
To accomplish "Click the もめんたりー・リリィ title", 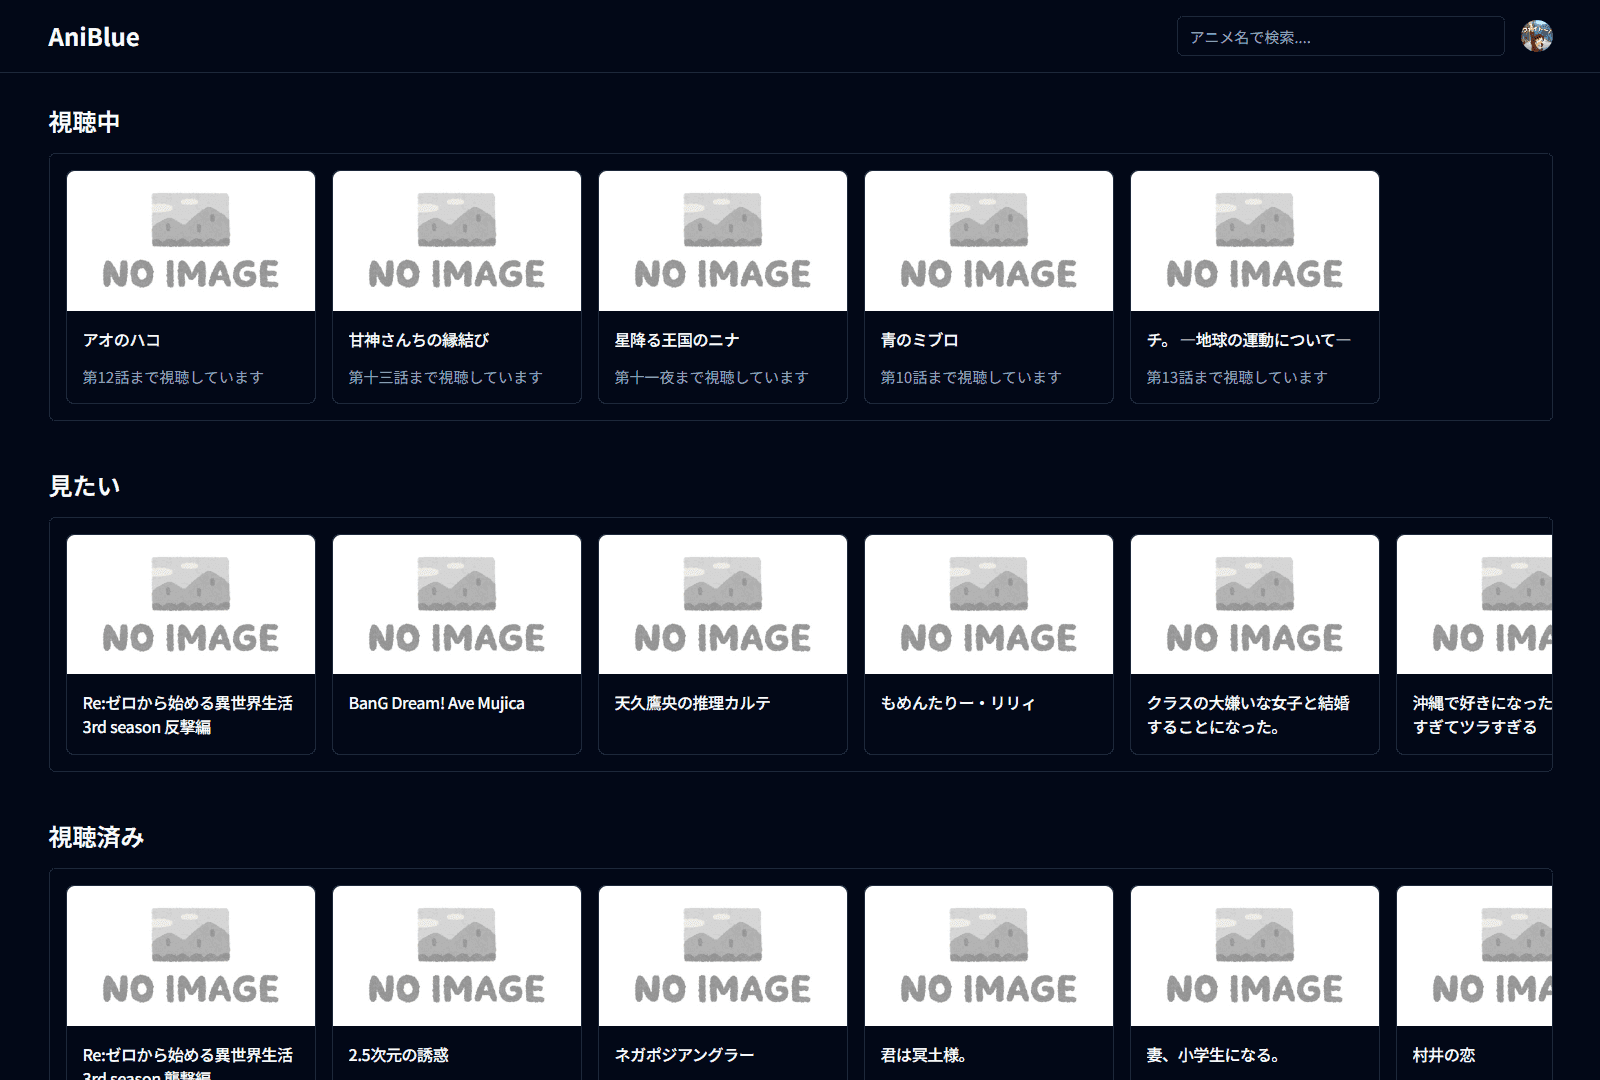I will (x=957, y=703).
